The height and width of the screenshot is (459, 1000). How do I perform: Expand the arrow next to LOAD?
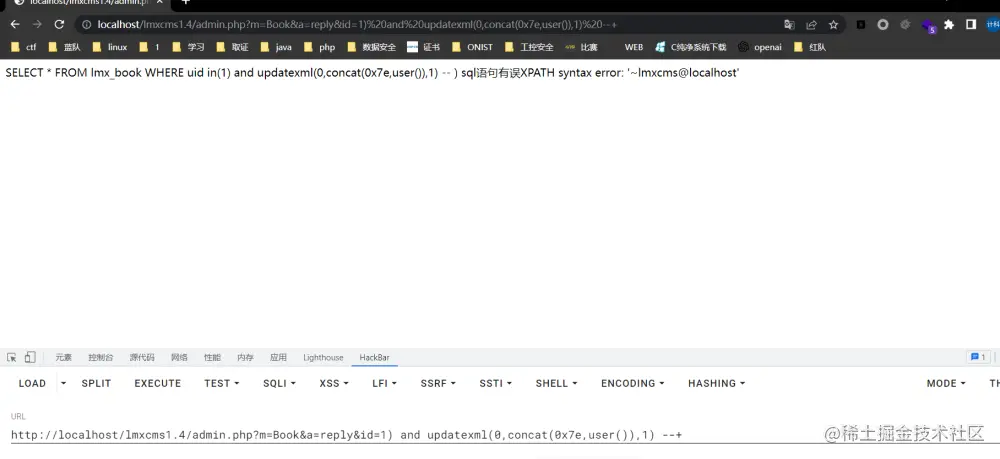[63, 383]
